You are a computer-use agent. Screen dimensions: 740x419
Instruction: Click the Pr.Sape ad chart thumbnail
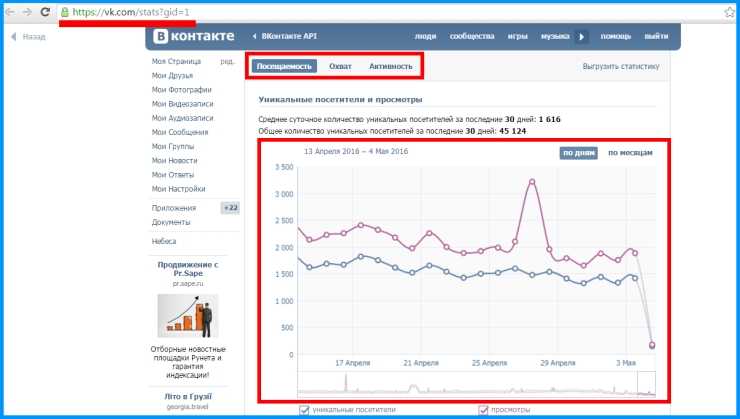click(188, 316)
